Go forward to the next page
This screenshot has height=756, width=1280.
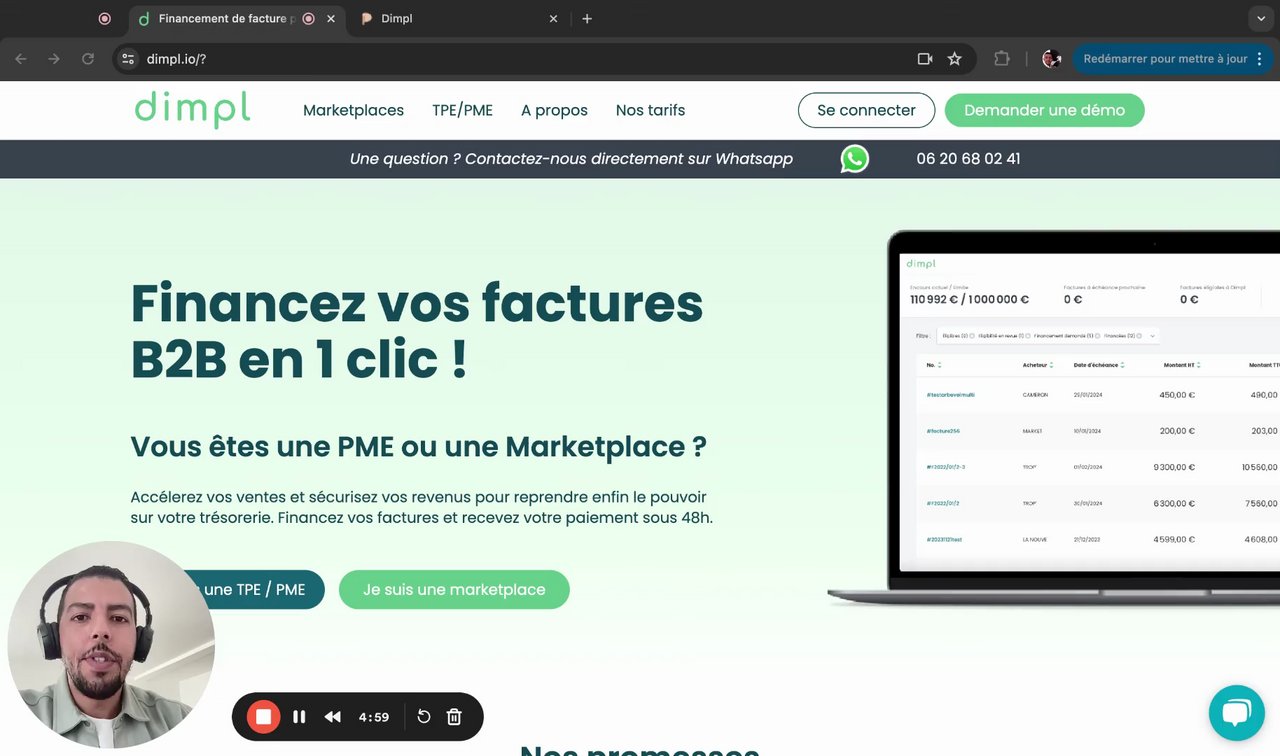click(54, 59)
